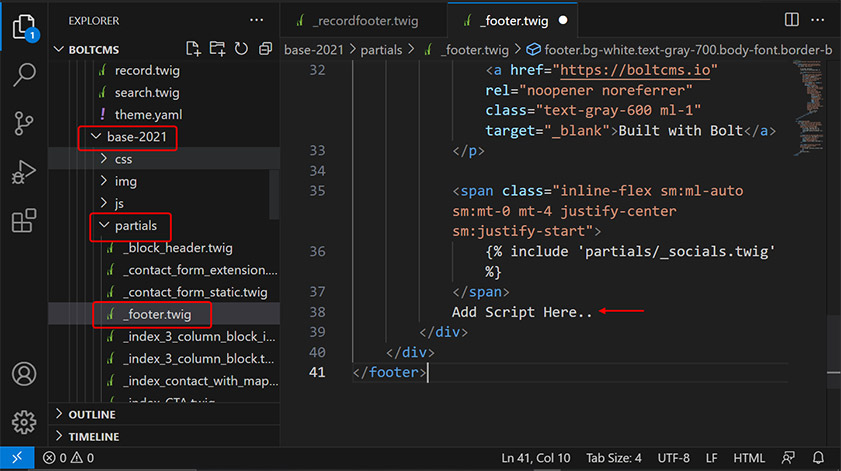Split the editor to the right
This screenshot has width=841, height=471.
pos(792,20)
